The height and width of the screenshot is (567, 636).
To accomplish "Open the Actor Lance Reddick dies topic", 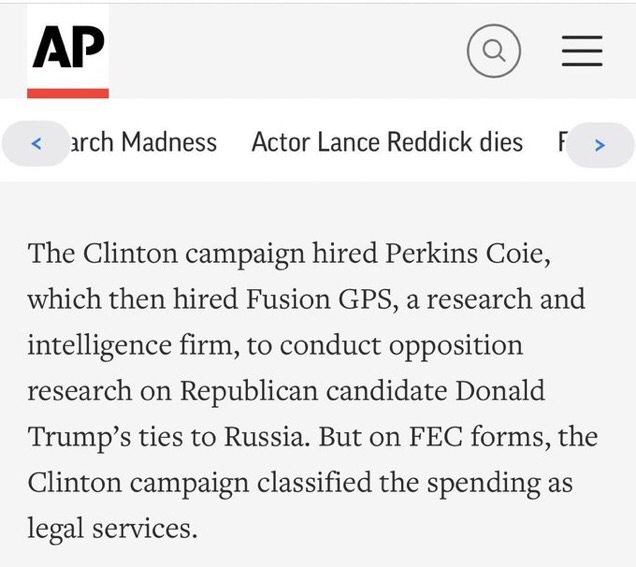I will (387, 143).
